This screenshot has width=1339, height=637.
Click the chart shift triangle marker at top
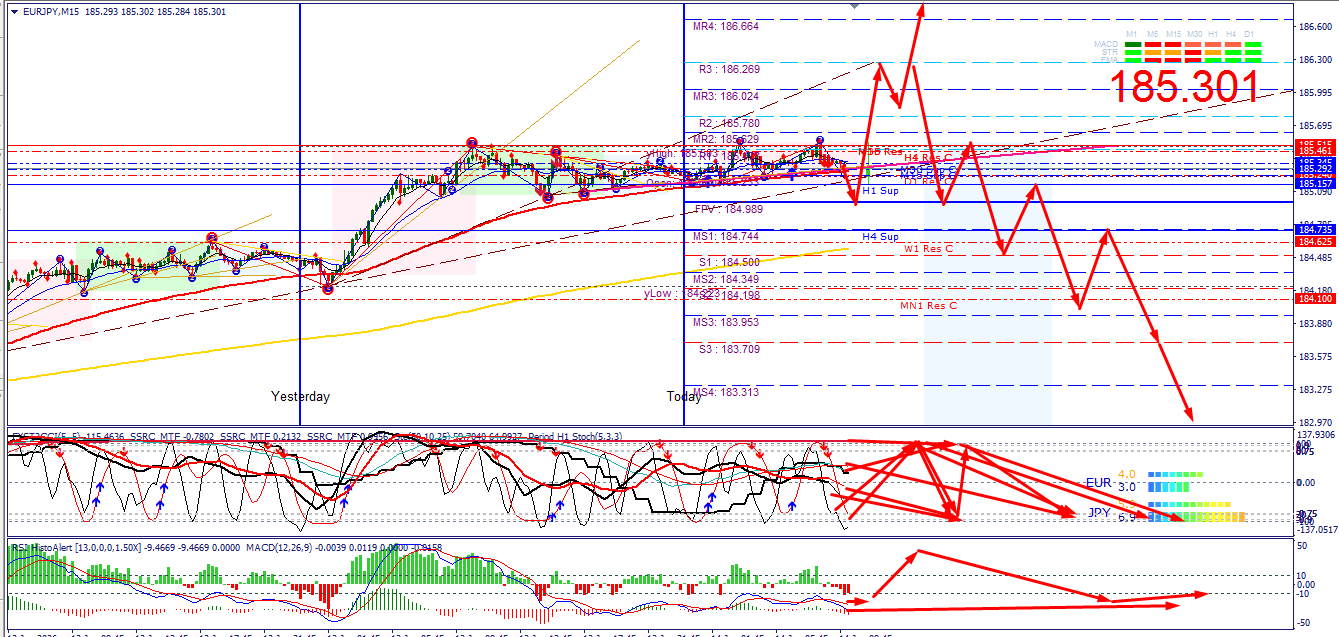click(x=853, y=6)
